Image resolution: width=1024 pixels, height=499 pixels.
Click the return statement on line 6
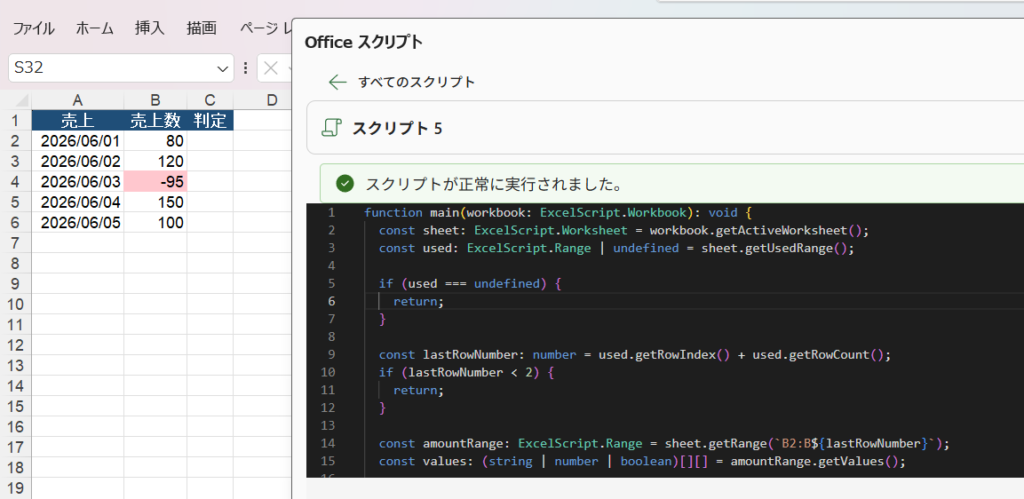[418, 301]
